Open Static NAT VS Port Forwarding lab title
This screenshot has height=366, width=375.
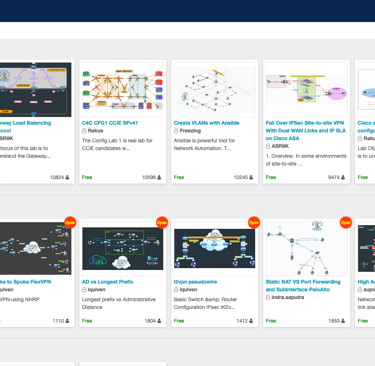point(303,286)
